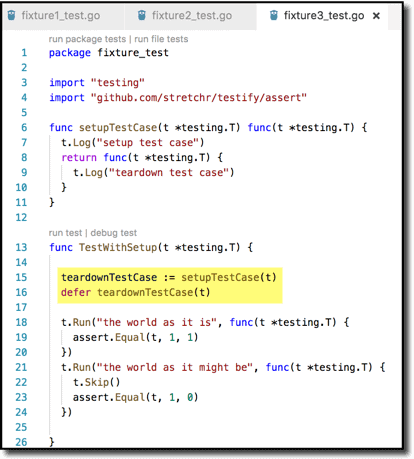This screenshot has height=459, width=414.
Task: Click the Go gopher icon on fixture3_test.go tab
Action: (x=274, y=15)
